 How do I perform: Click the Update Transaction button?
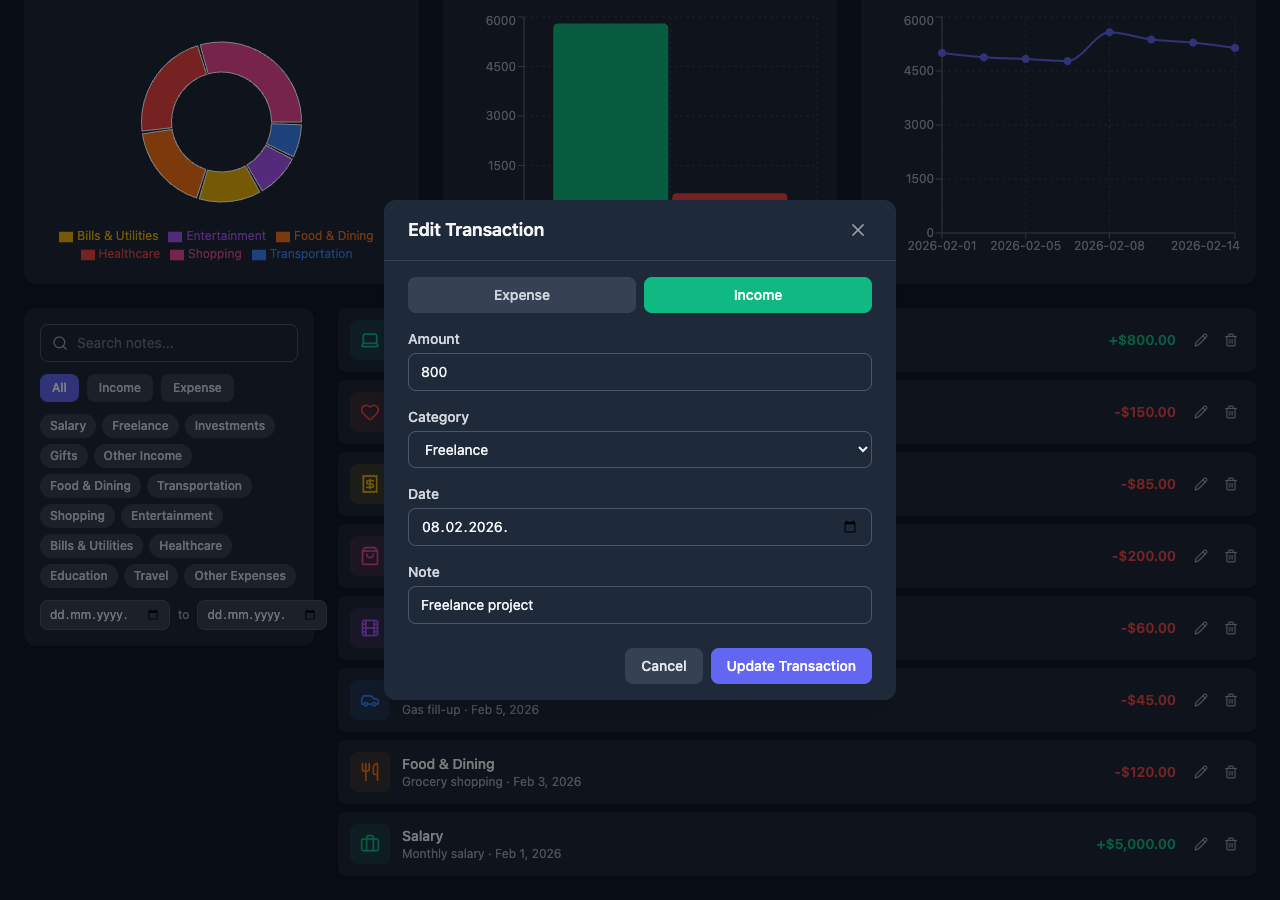click(791, 665)
